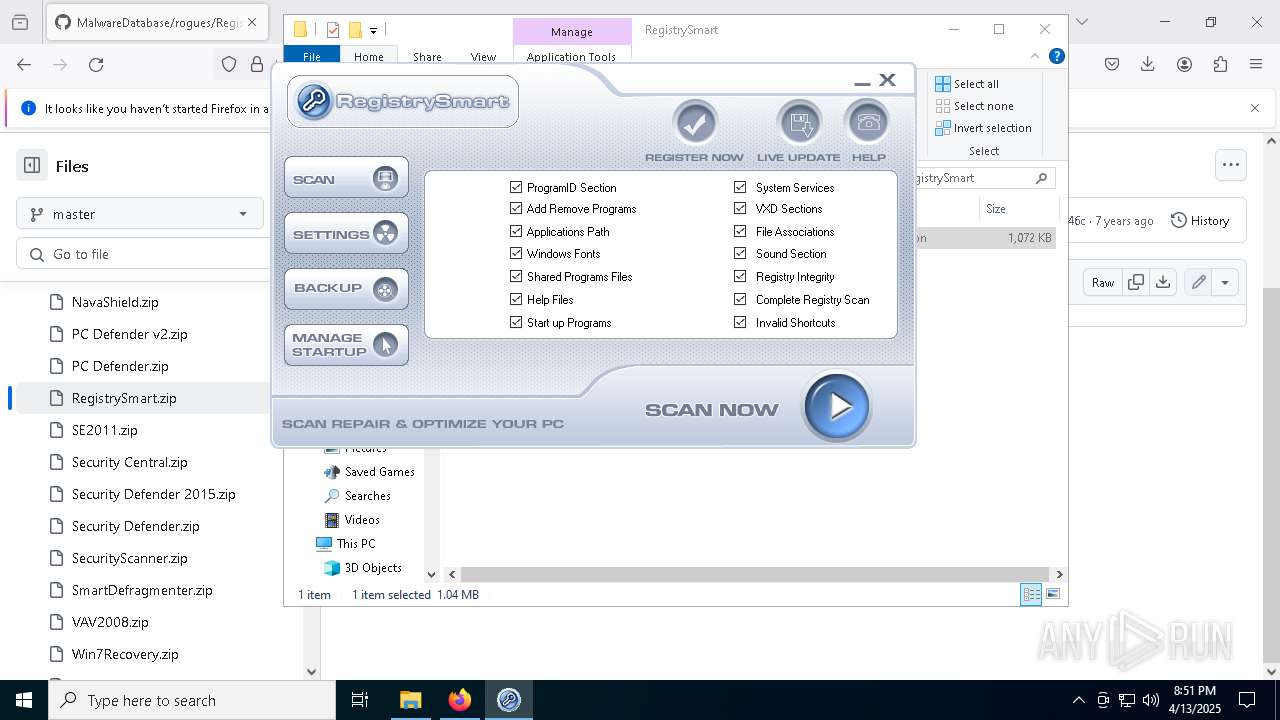The width and height of the screenshot is (1280, 720).
Task: Open the Backup section
Action: [x=346, y=289]
